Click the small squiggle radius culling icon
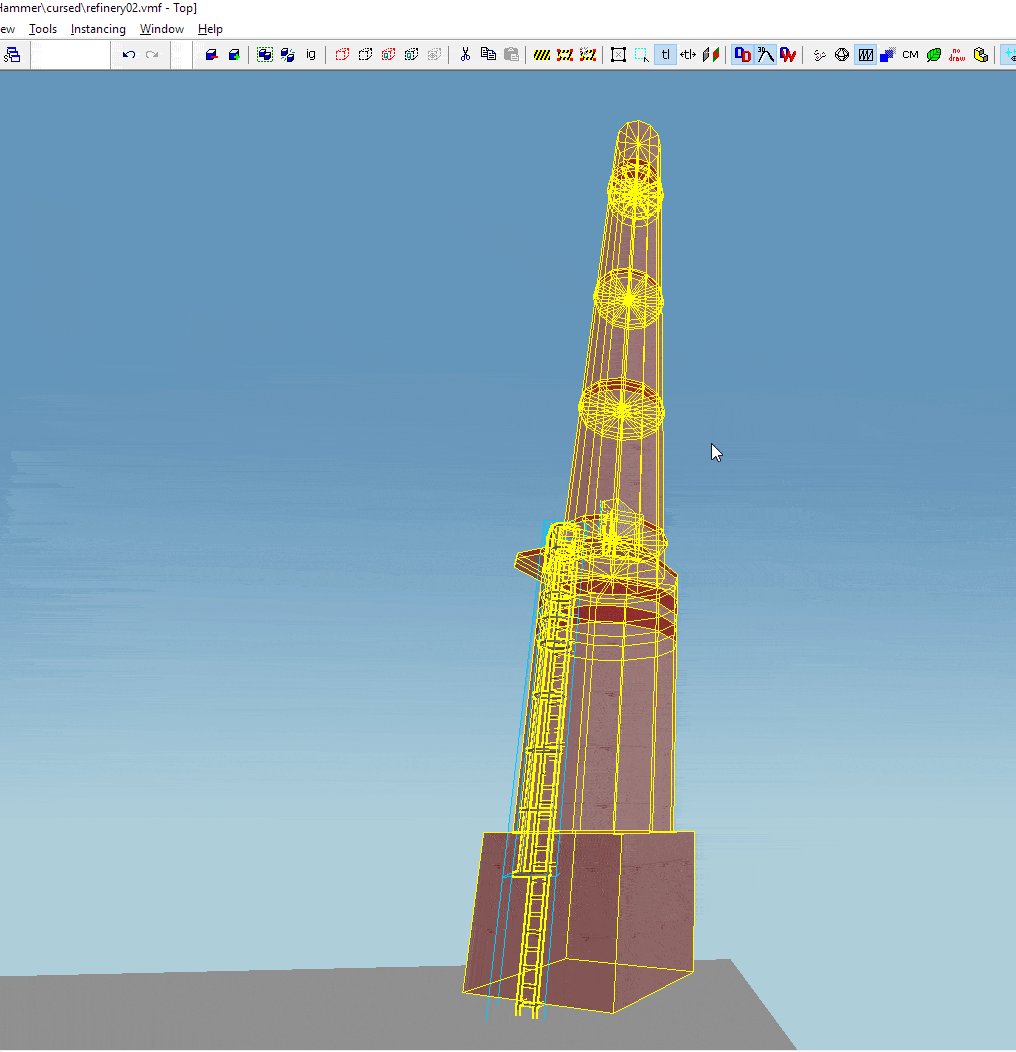The width and height of the screenshot is (1016, 1052). 819,54
